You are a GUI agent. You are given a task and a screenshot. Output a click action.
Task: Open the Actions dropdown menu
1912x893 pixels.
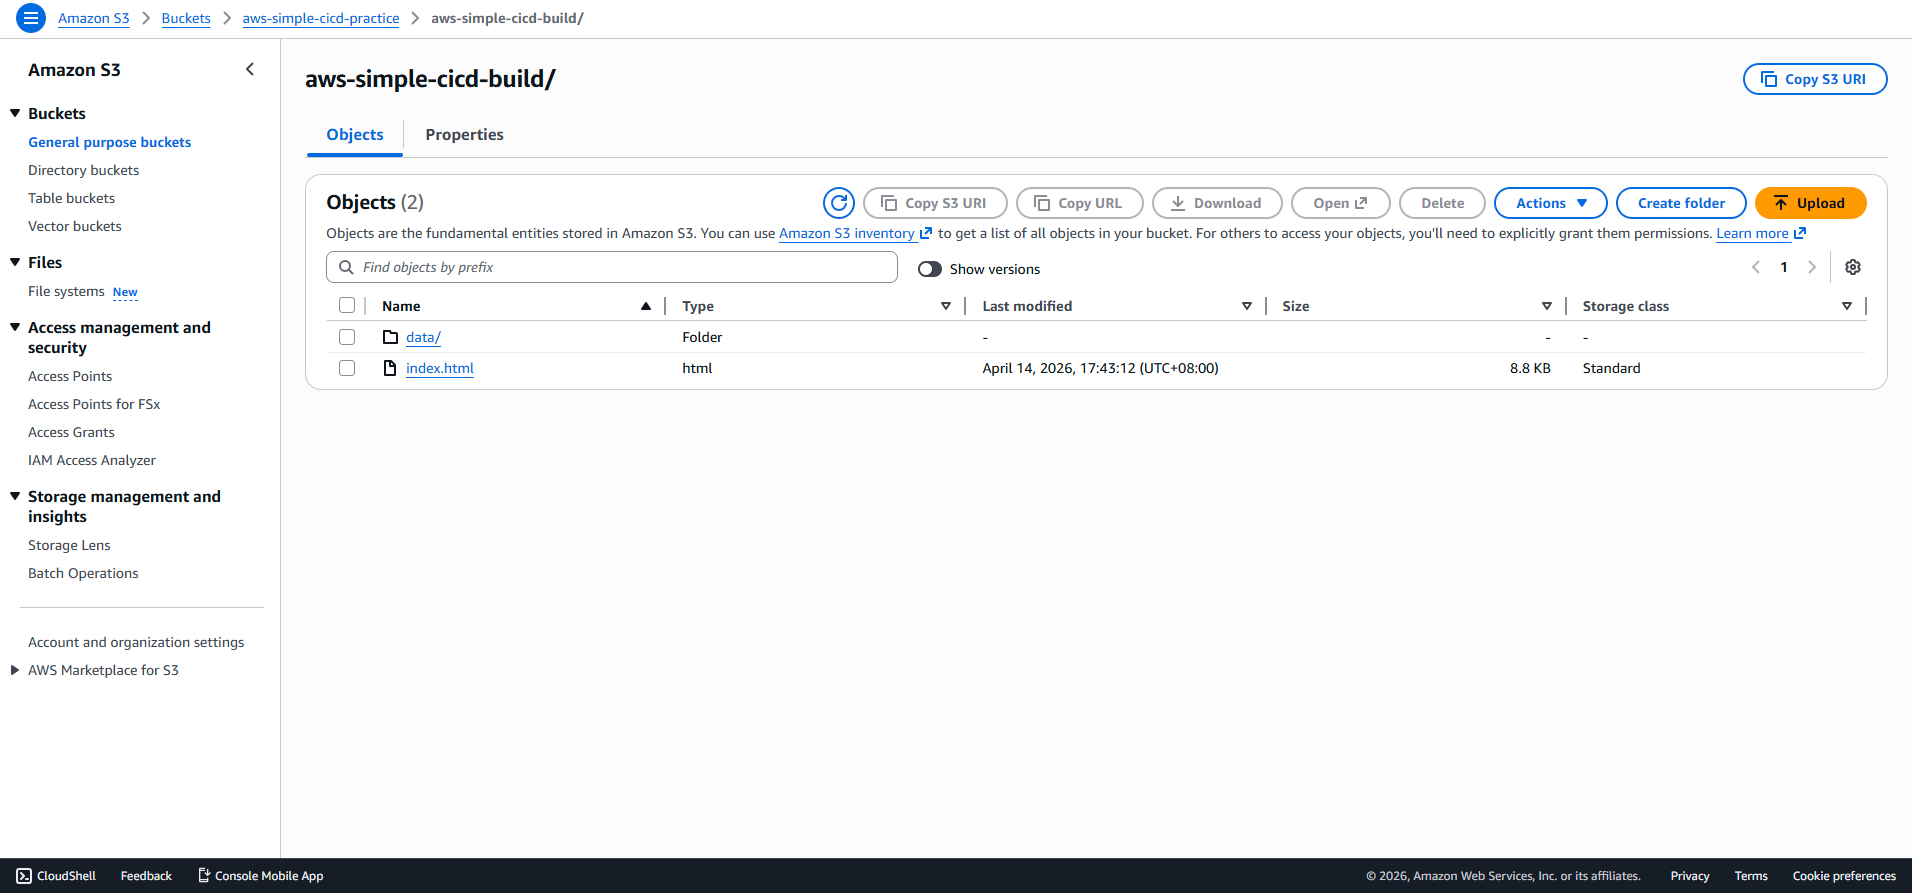tap(1549, 203)
